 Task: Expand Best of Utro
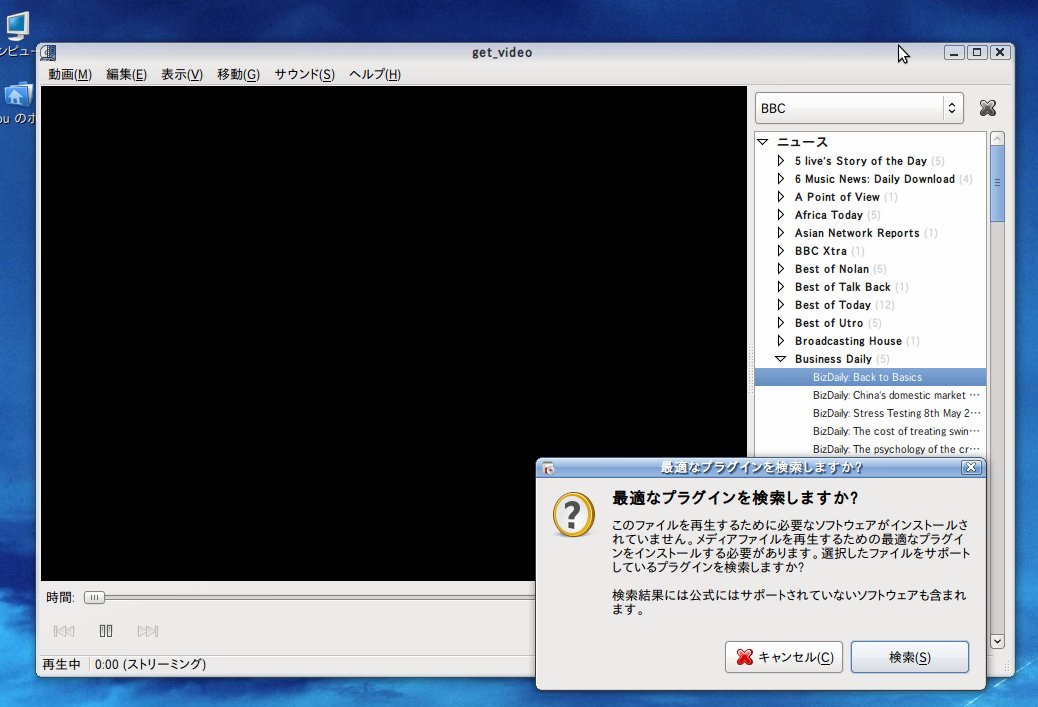tap(781, 322)
